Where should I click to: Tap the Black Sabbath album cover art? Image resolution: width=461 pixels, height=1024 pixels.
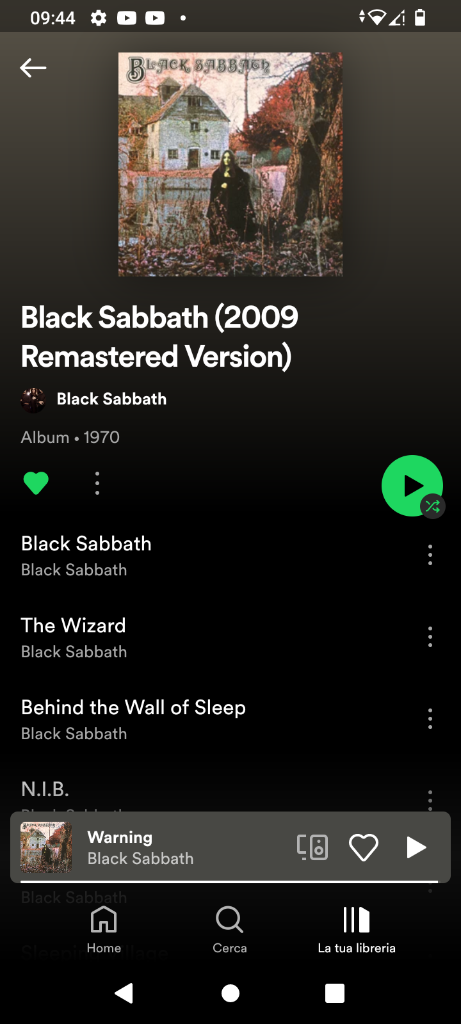pos(230,164)
